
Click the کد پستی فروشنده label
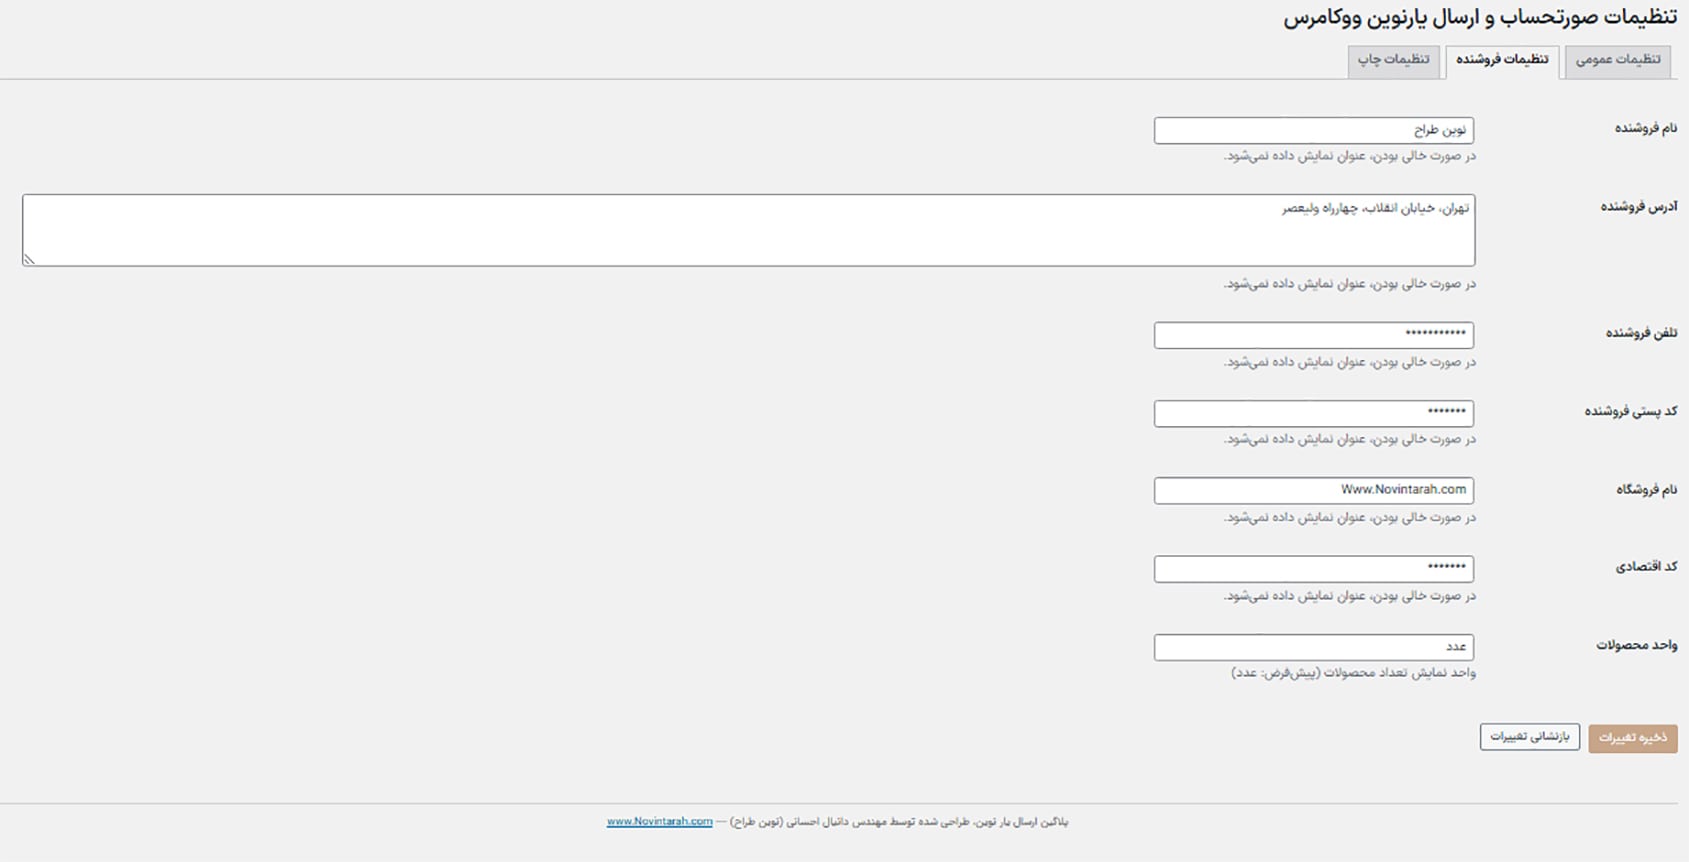1630,411
